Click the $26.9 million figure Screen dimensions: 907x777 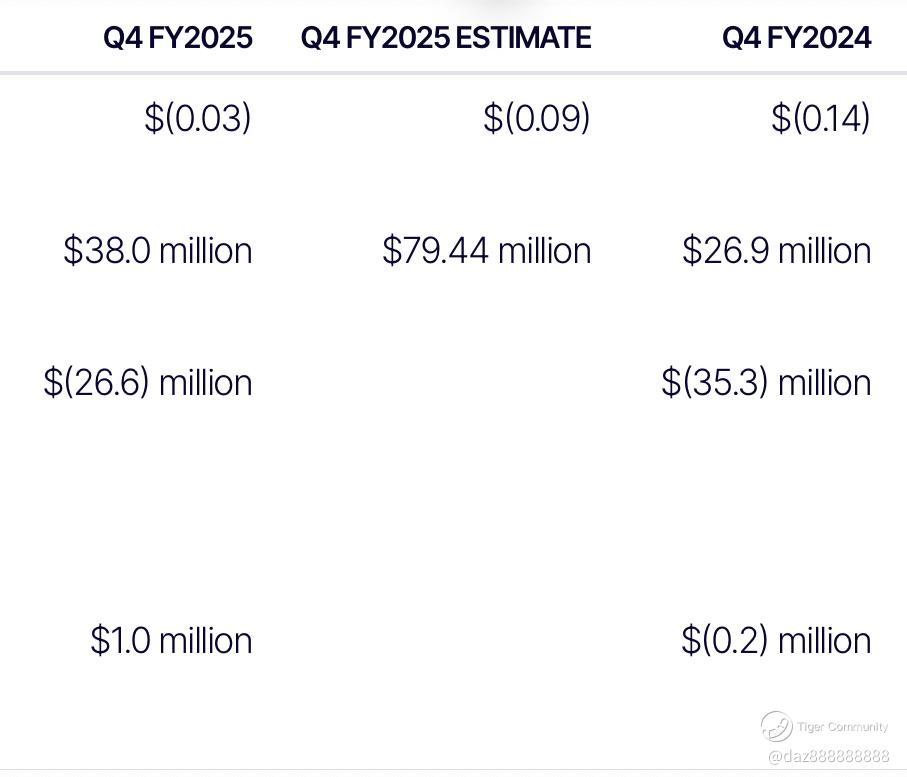point(776,251)
